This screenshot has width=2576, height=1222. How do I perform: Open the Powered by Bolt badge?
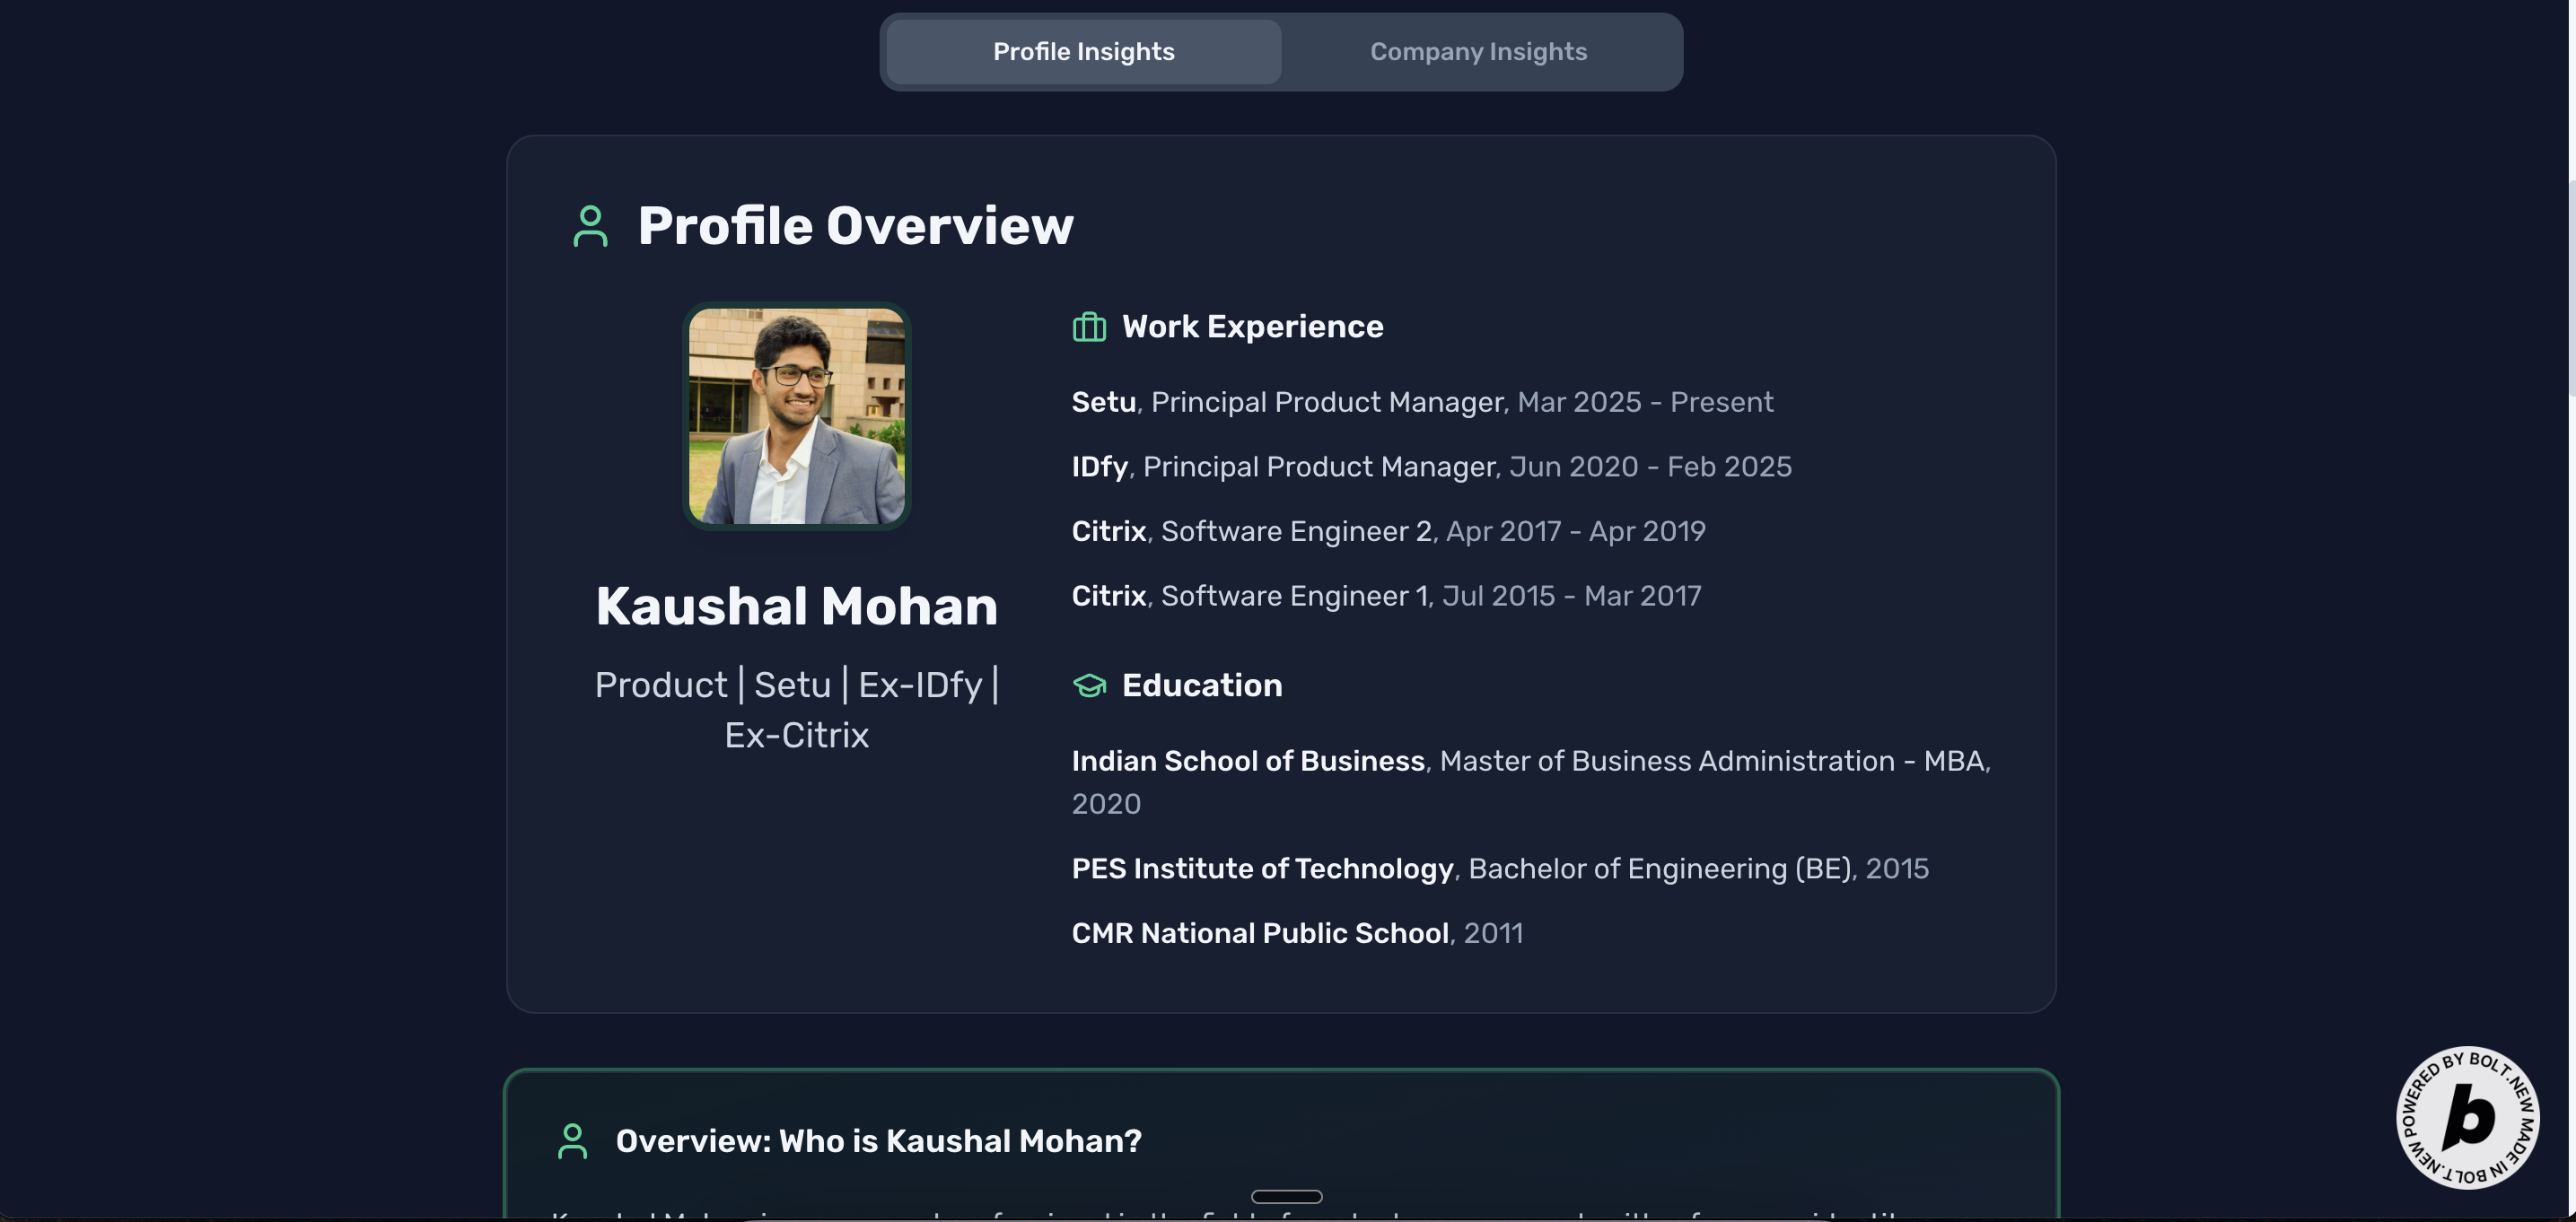click(x=2467, y=1117)
